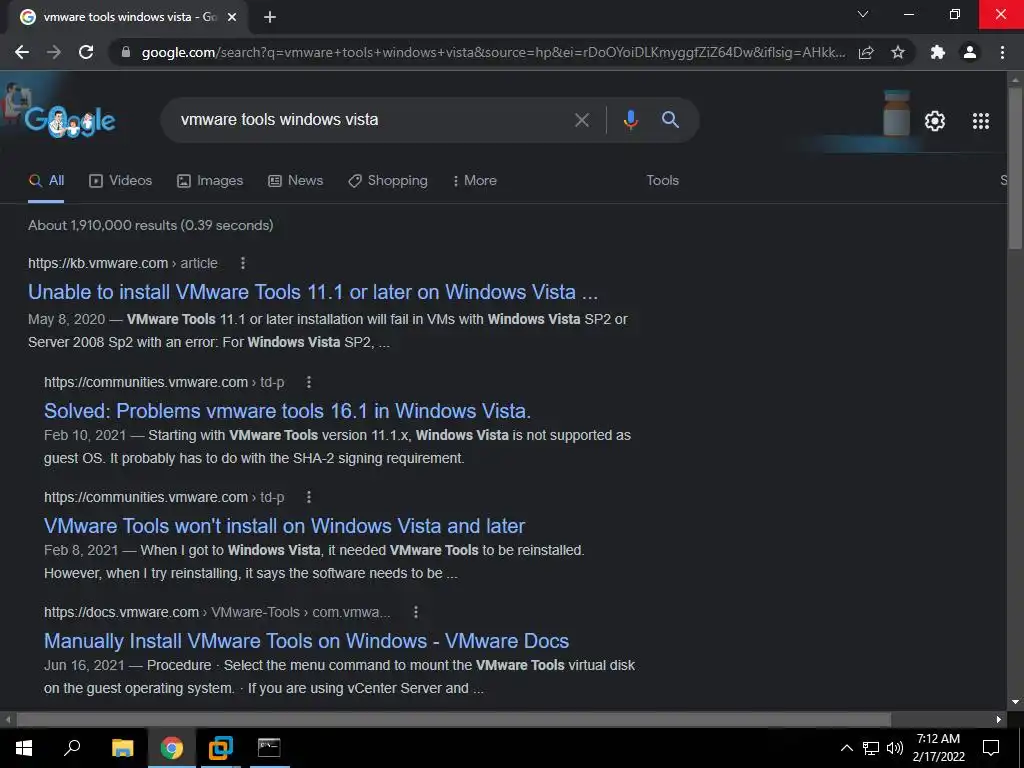Click inside the Google search field
This screenshot has width=1024, height=768.
[372, 120]
